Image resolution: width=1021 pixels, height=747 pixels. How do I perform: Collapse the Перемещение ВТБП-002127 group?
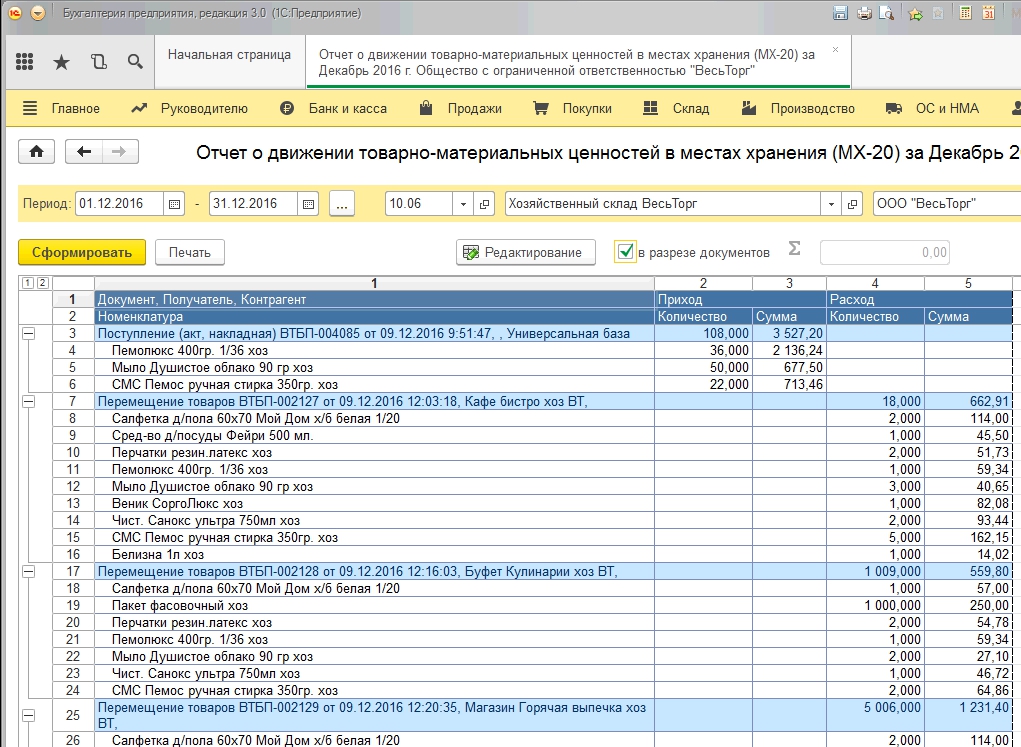(x=28, y=401)
